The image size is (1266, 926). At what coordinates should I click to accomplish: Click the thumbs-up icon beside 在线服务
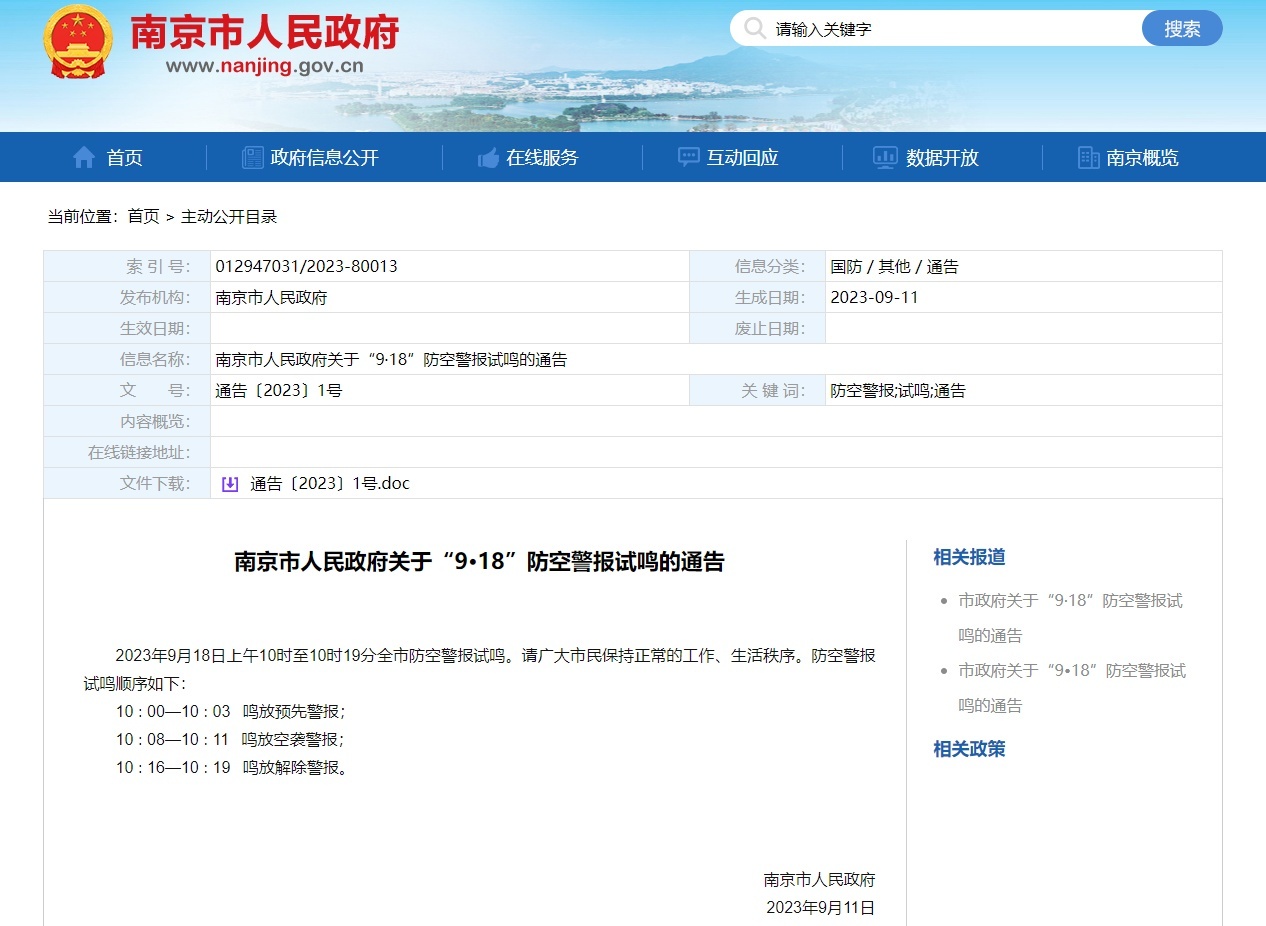pyautogui.click(x=488, y=157)
